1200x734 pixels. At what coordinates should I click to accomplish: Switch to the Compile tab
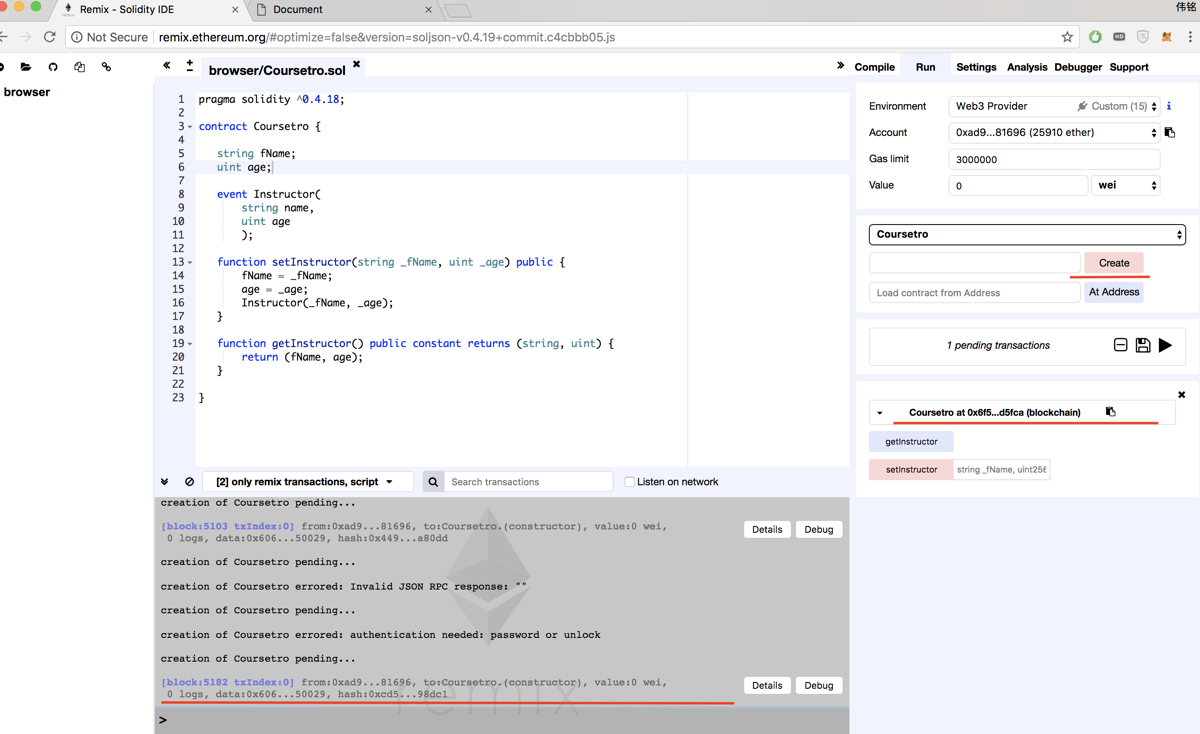pyautogui.click(x=874, y=67)
